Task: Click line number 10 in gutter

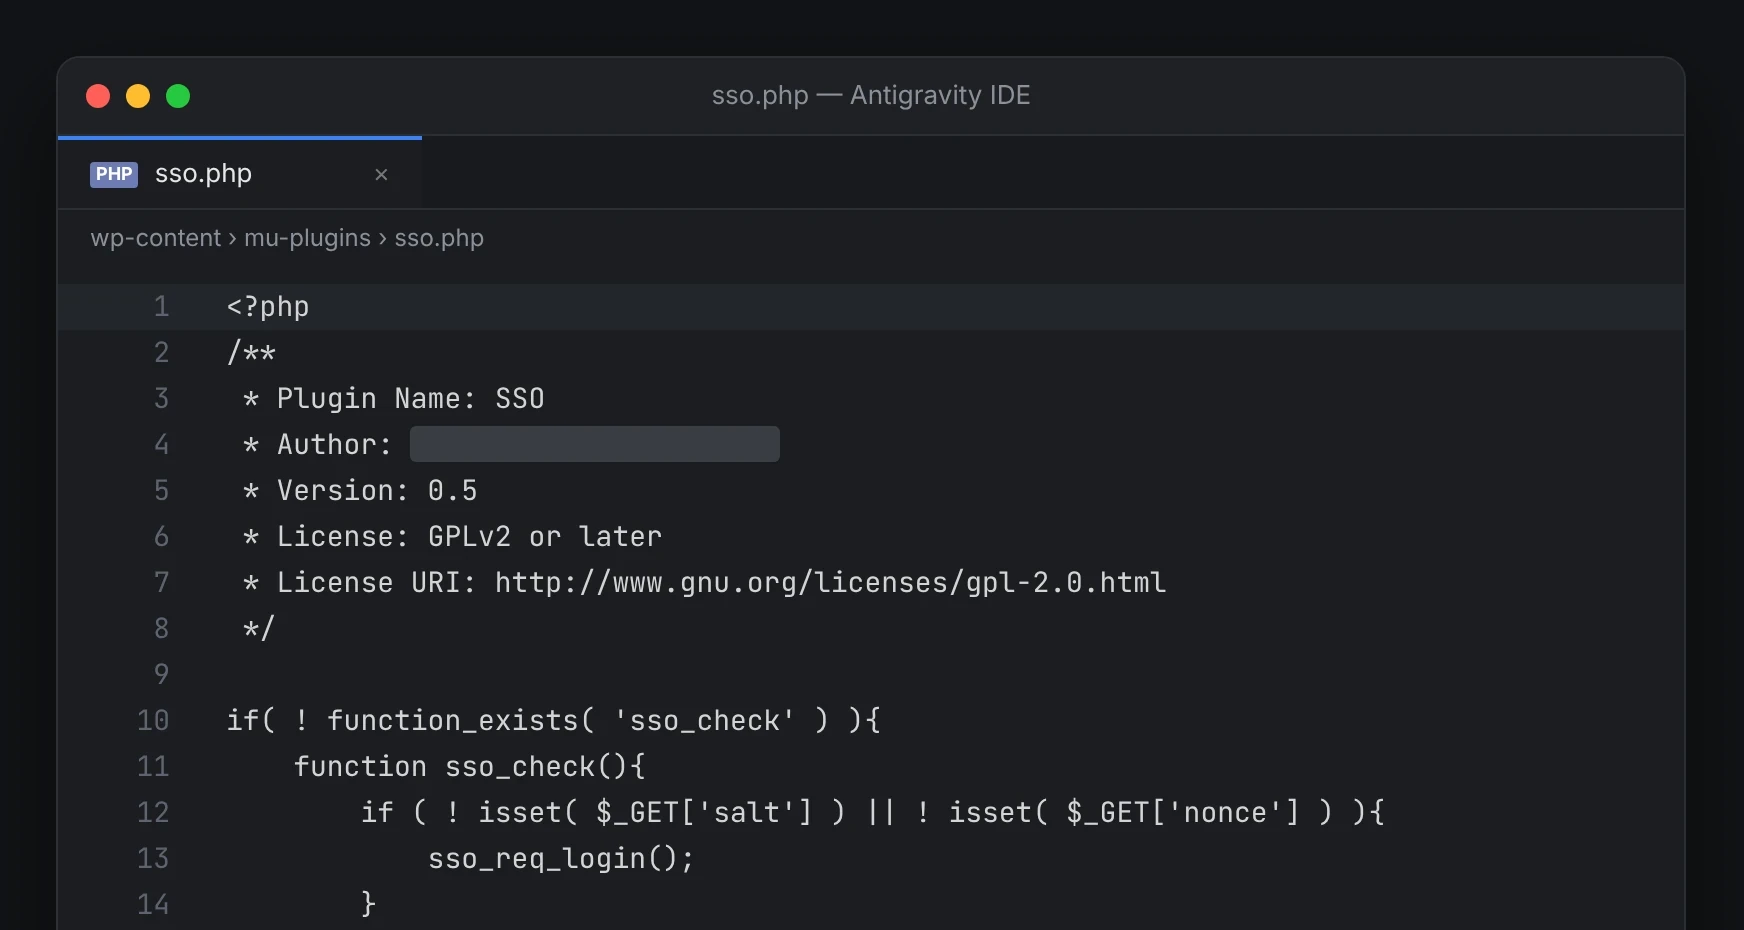Action: tap(153, 720)
